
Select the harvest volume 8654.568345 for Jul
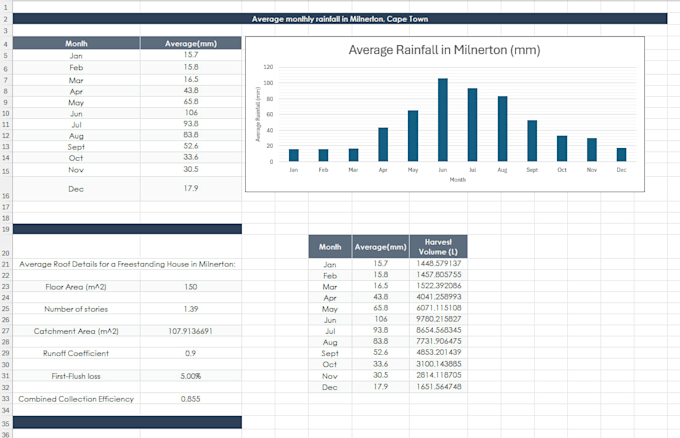[438, 330]
